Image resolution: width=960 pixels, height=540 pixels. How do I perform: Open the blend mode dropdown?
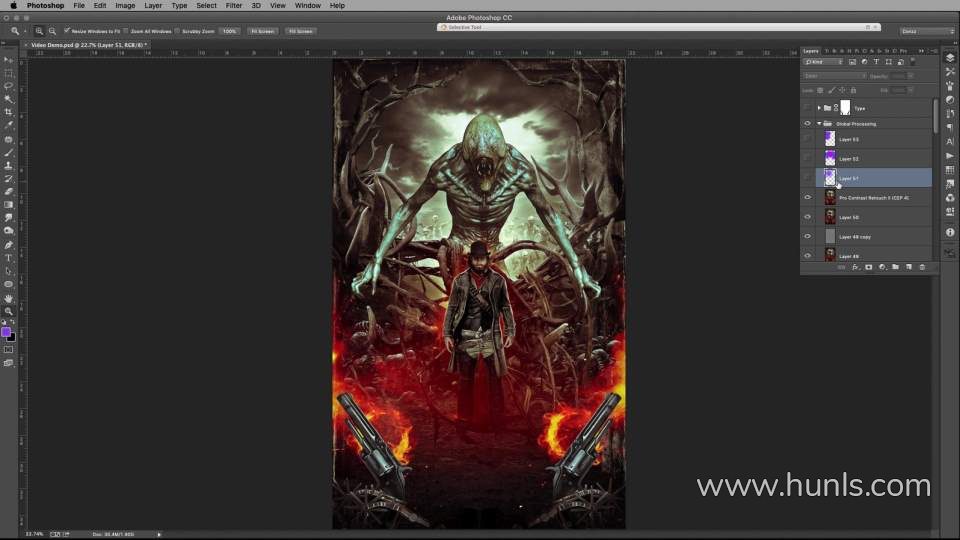[834, 76]
